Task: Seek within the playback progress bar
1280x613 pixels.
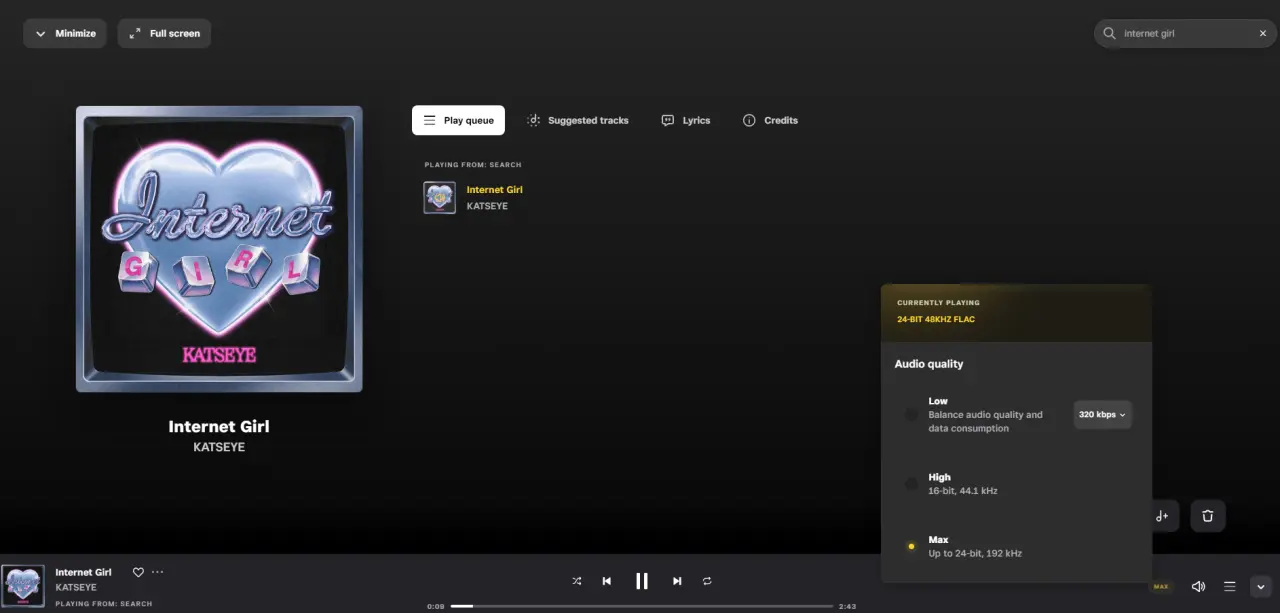Action: coord(641,606)
